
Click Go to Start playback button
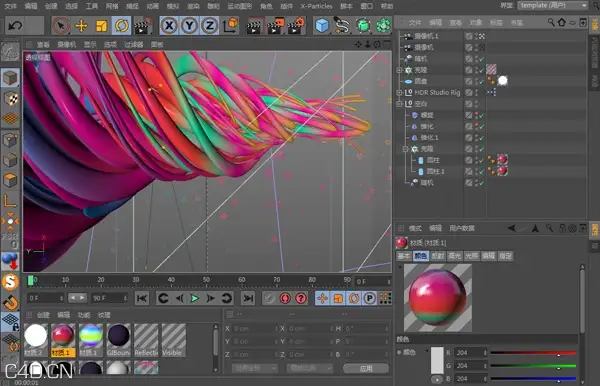pos(142,298)
